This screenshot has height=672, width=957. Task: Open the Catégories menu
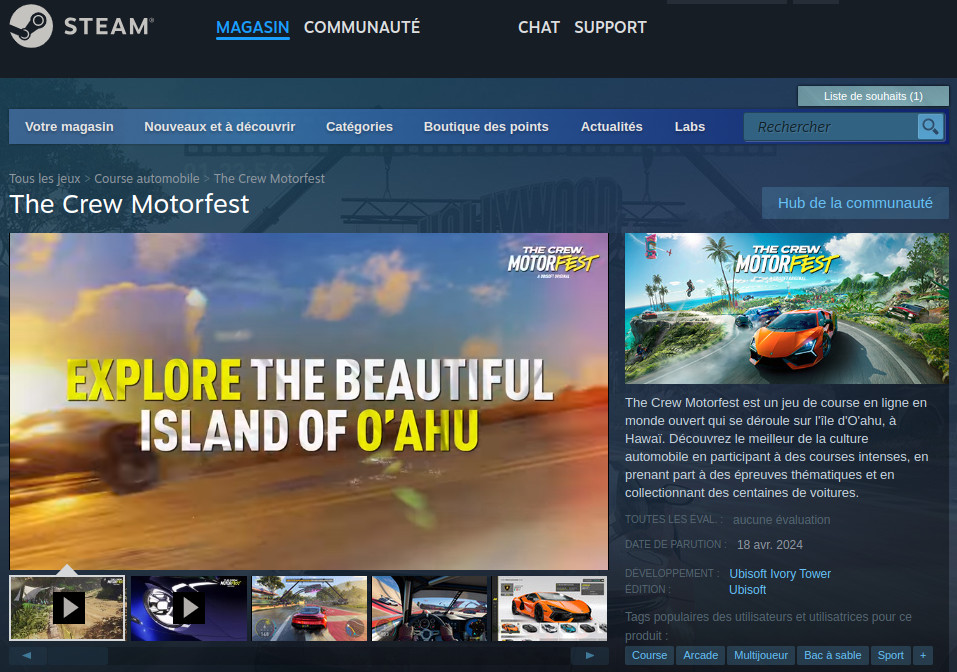(x=359, y=127)
